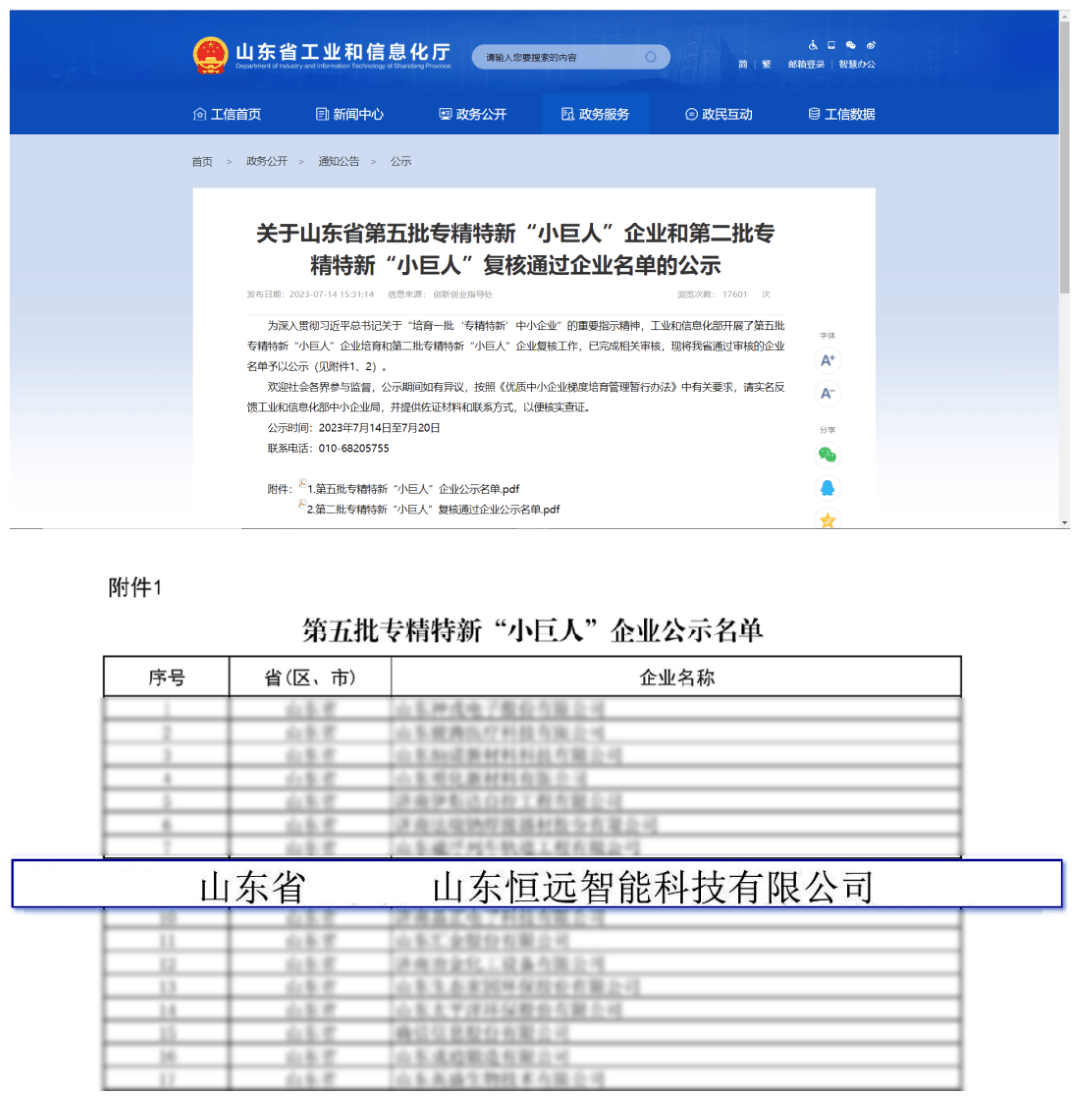Click the 序号 column header
Image resolution: width=1080 pixels, height=1101 pixels.
point(166,678)
